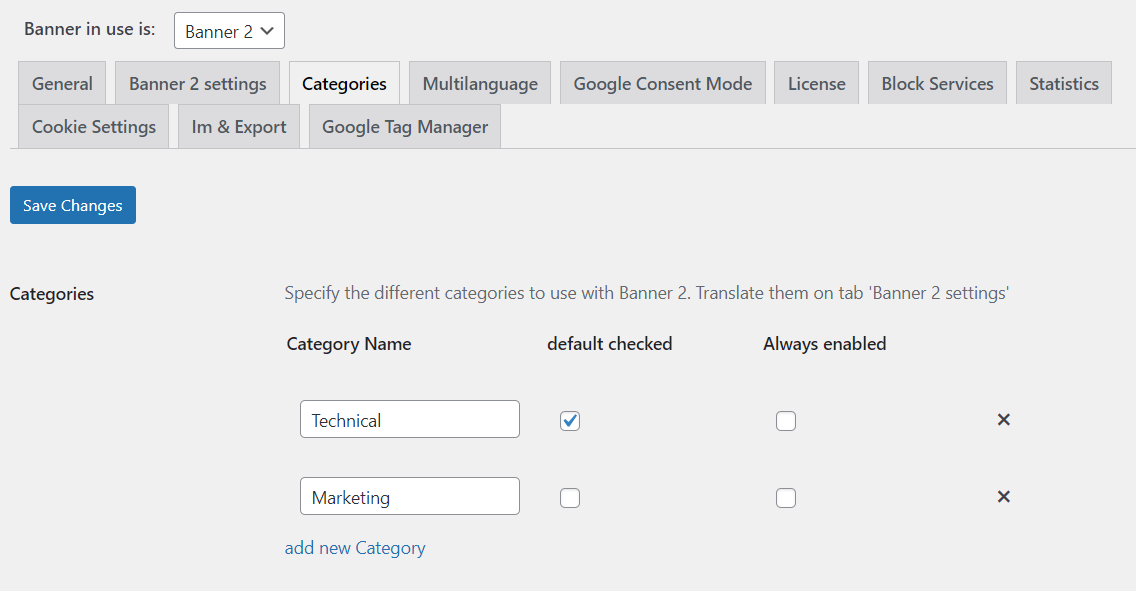Open the Banner 2 settings tab

click(197, 83)
